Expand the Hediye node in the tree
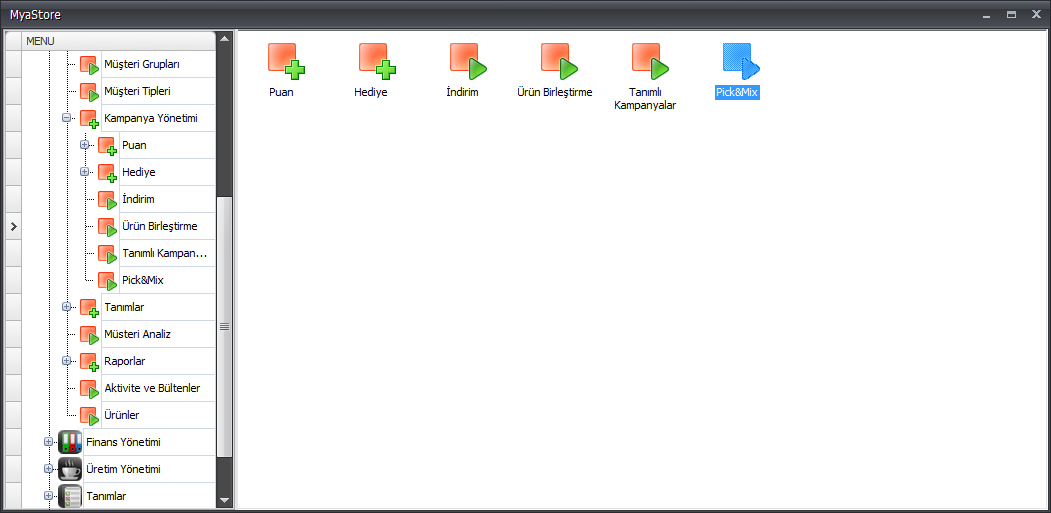 [85, 172]
